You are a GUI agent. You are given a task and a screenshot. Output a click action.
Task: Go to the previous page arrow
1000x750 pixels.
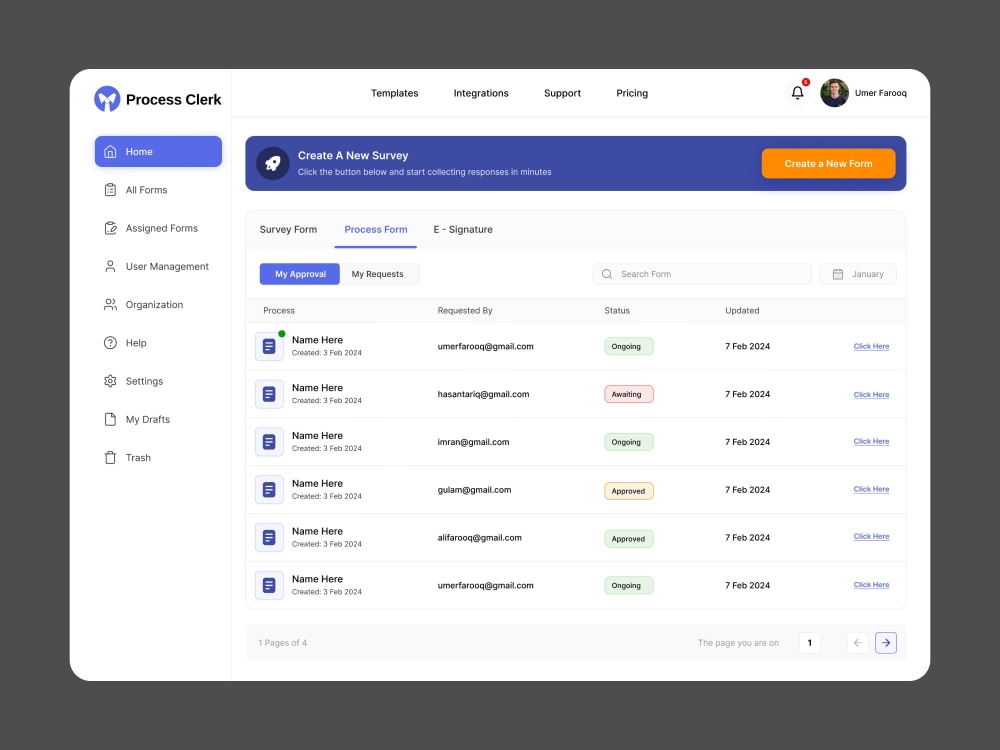(858, 643)
